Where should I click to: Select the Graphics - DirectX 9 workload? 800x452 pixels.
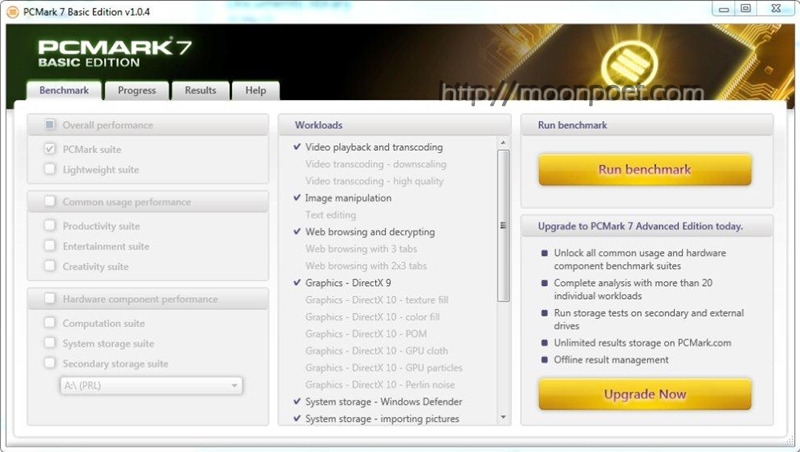click(347, 283)
